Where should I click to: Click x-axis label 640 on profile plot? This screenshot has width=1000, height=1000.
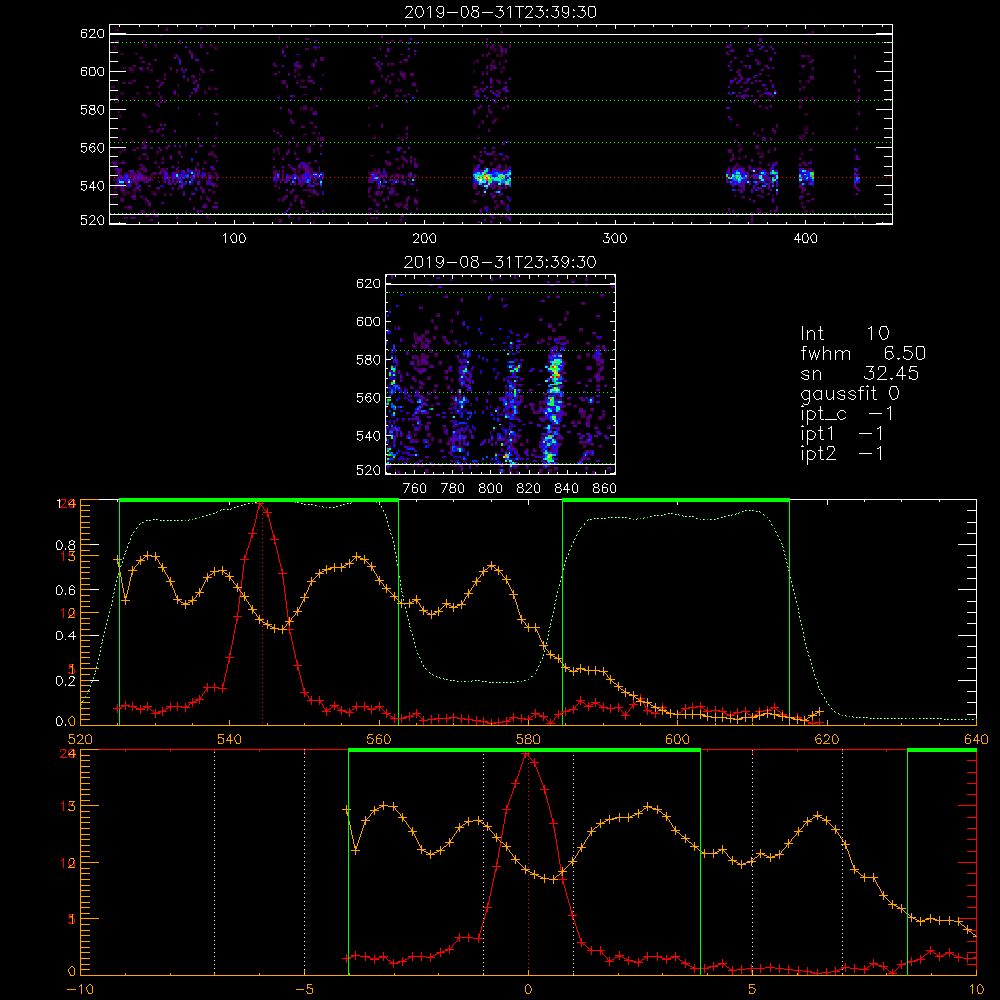click(976, 740)
